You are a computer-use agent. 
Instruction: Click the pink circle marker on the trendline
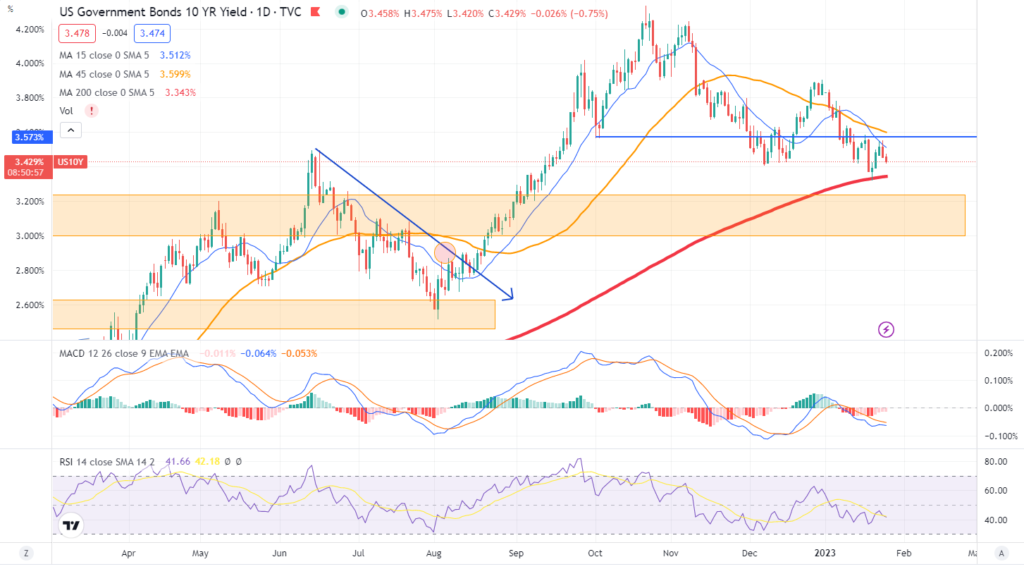pyautogui.click(x=445, y=253)
